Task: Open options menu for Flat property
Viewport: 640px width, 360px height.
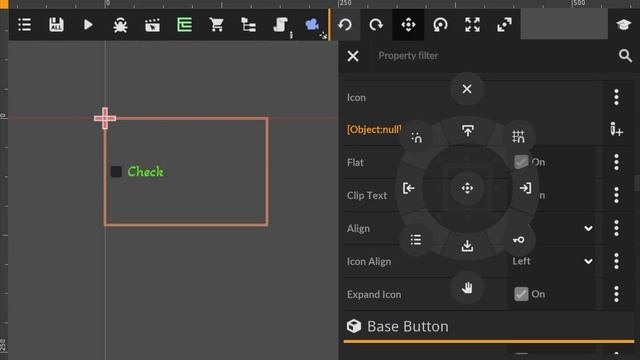Action: tap(616, 162)
